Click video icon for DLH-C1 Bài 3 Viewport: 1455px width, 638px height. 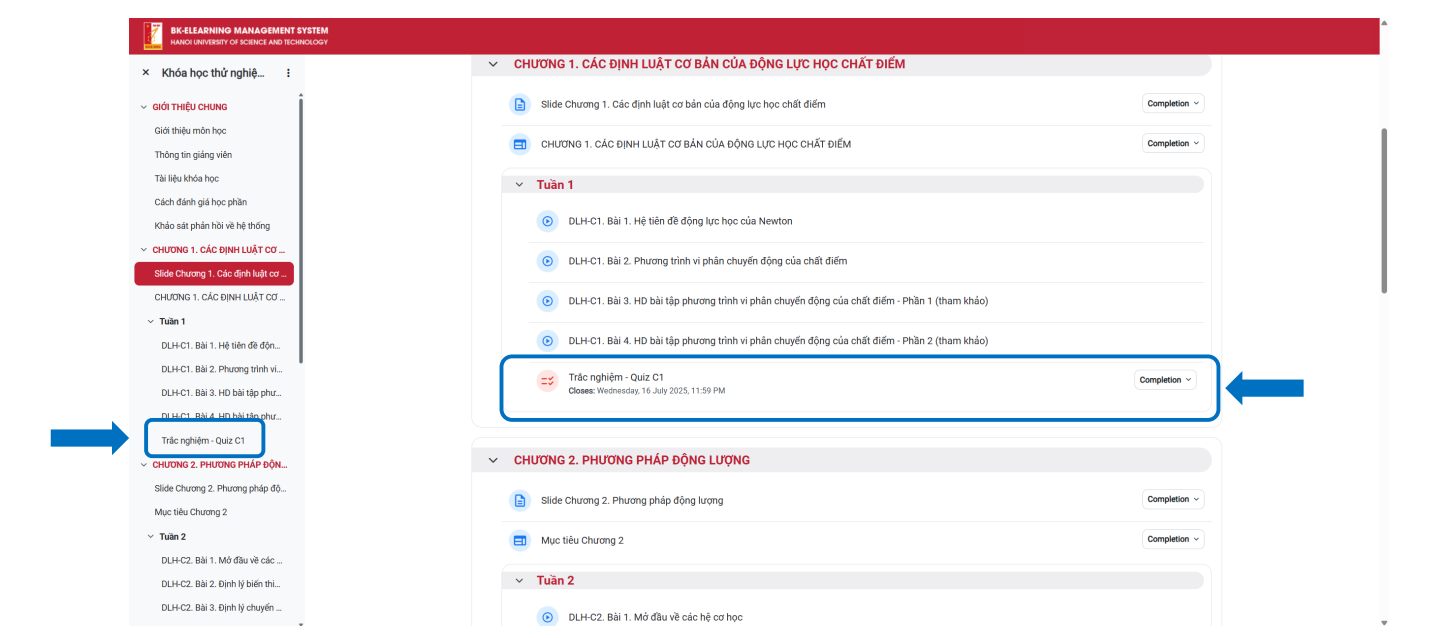(547, 301)
